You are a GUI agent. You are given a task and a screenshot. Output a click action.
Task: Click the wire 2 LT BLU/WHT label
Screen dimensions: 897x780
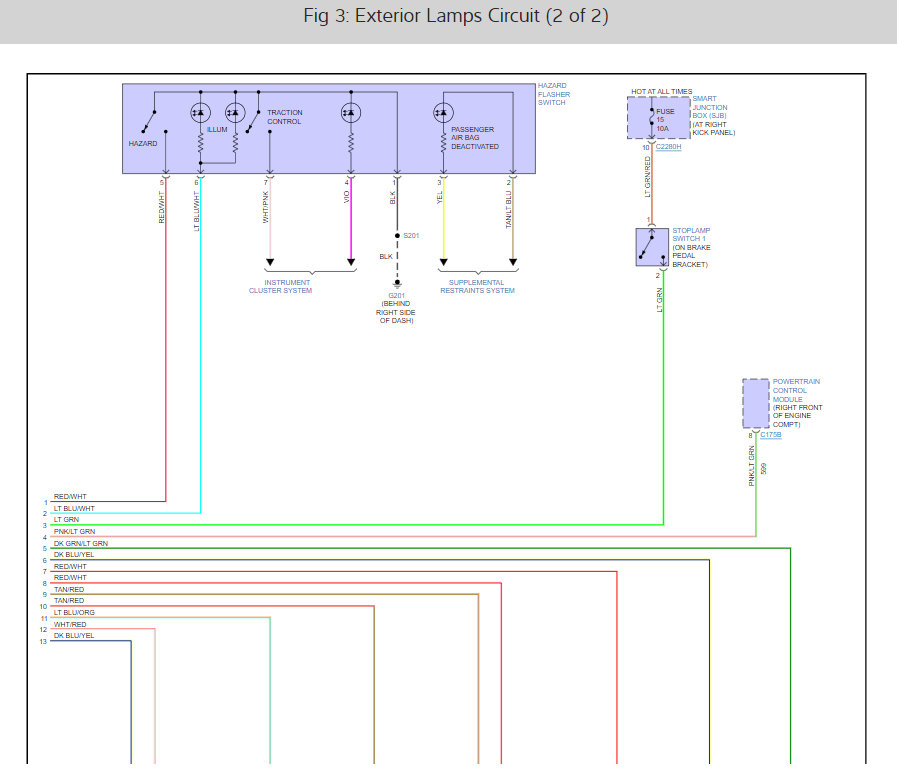click(x=74, y=509)
